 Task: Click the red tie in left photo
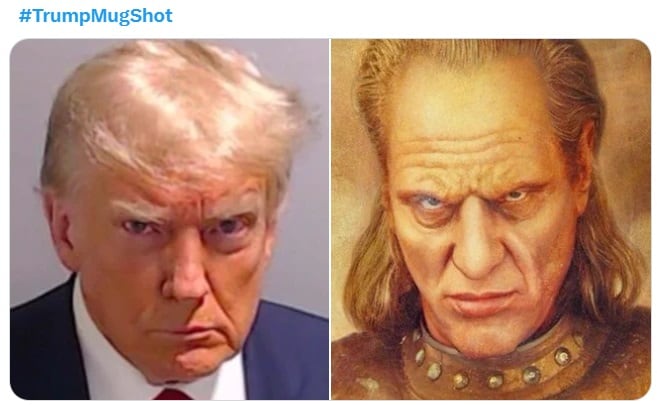[173, 395]
